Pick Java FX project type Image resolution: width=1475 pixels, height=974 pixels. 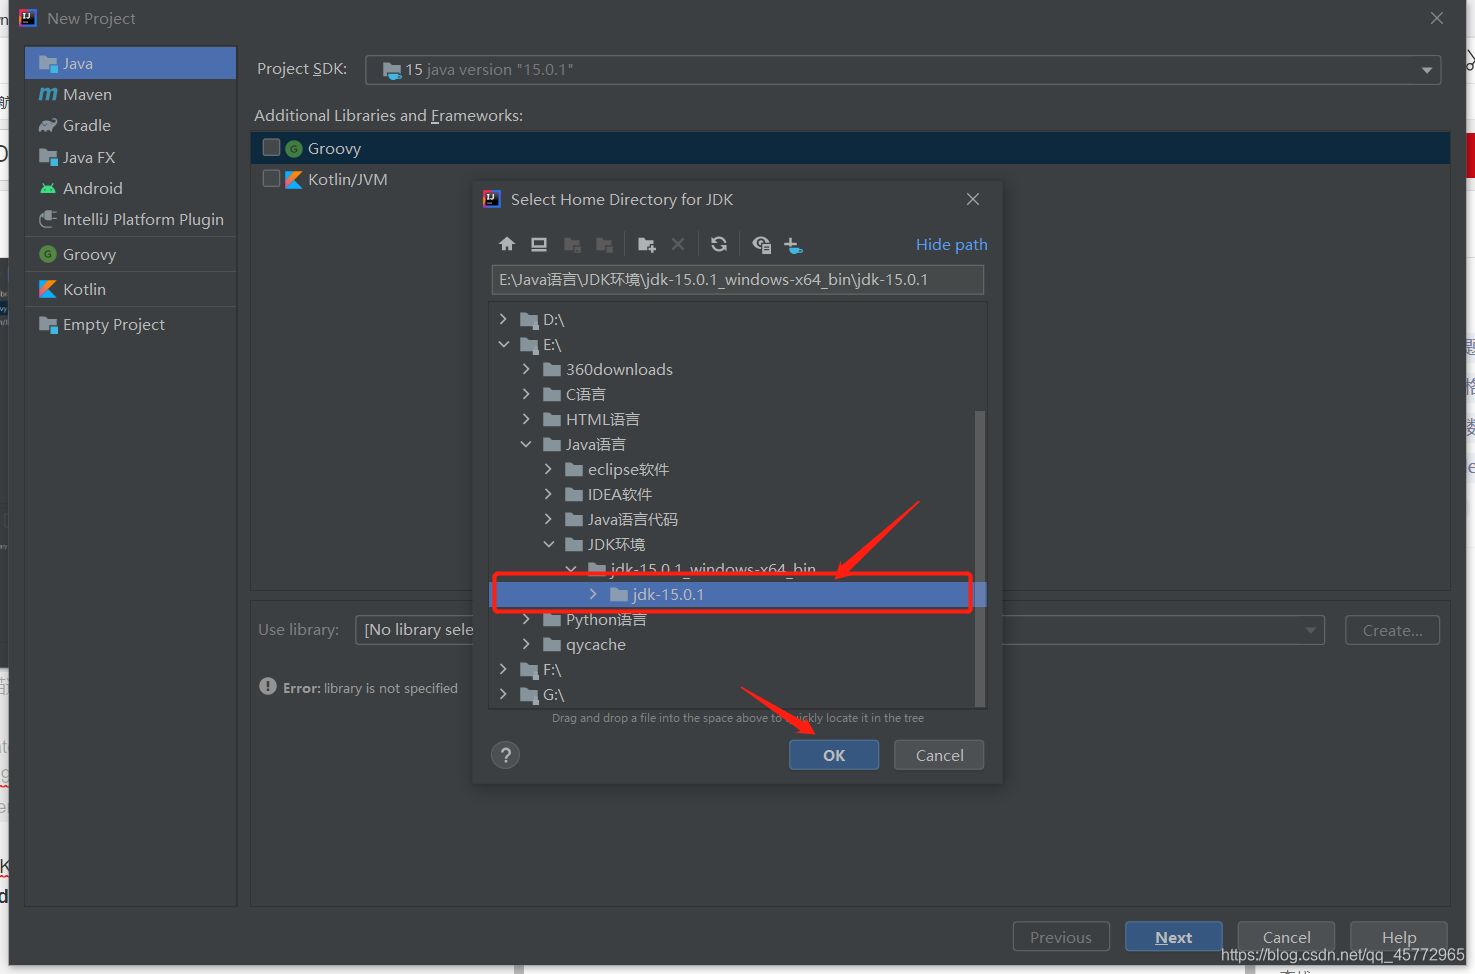click(130, 157)
